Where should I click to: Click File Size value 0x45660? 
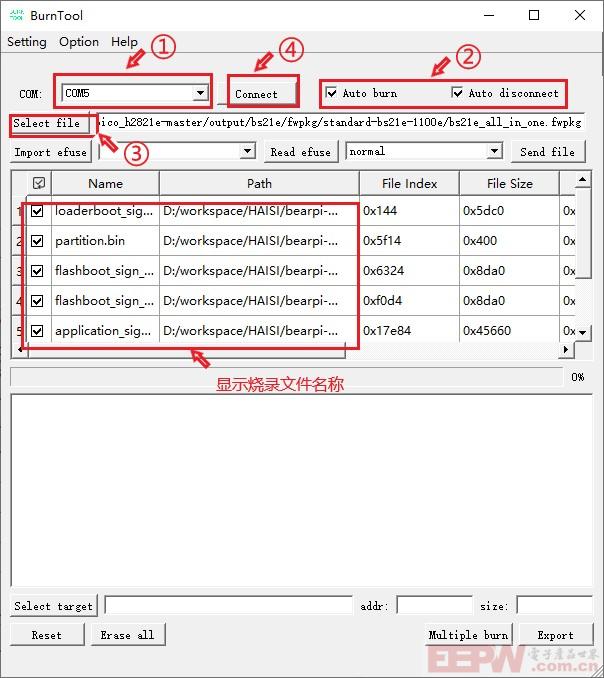coord(487,331)
